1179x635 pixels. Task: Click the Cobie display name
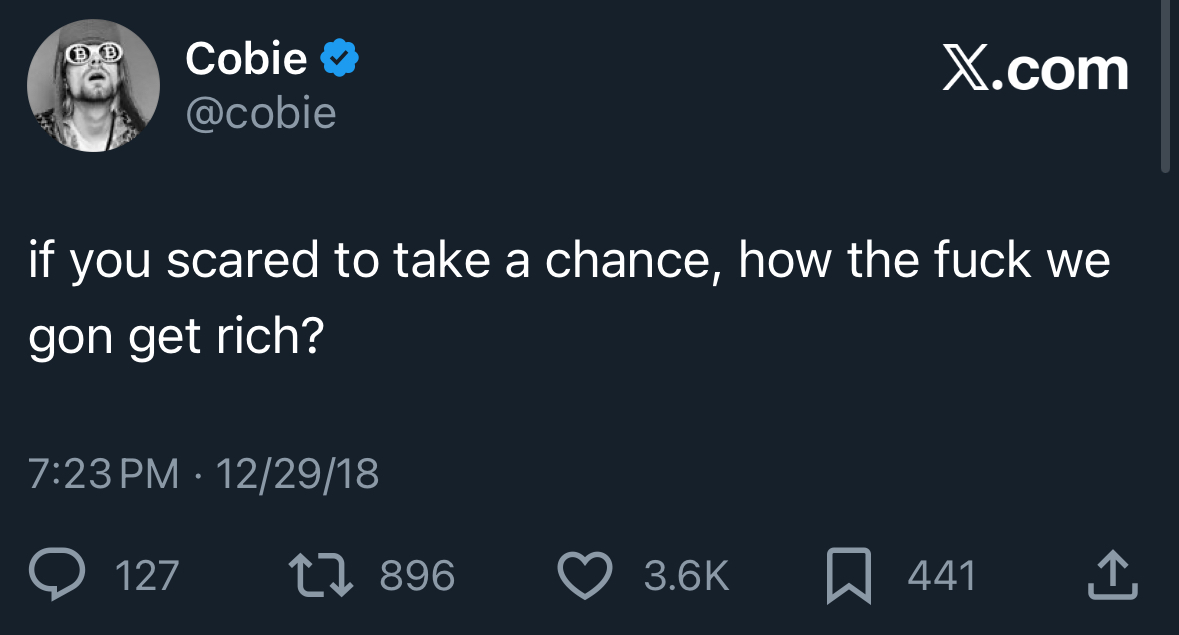[246, 60]
